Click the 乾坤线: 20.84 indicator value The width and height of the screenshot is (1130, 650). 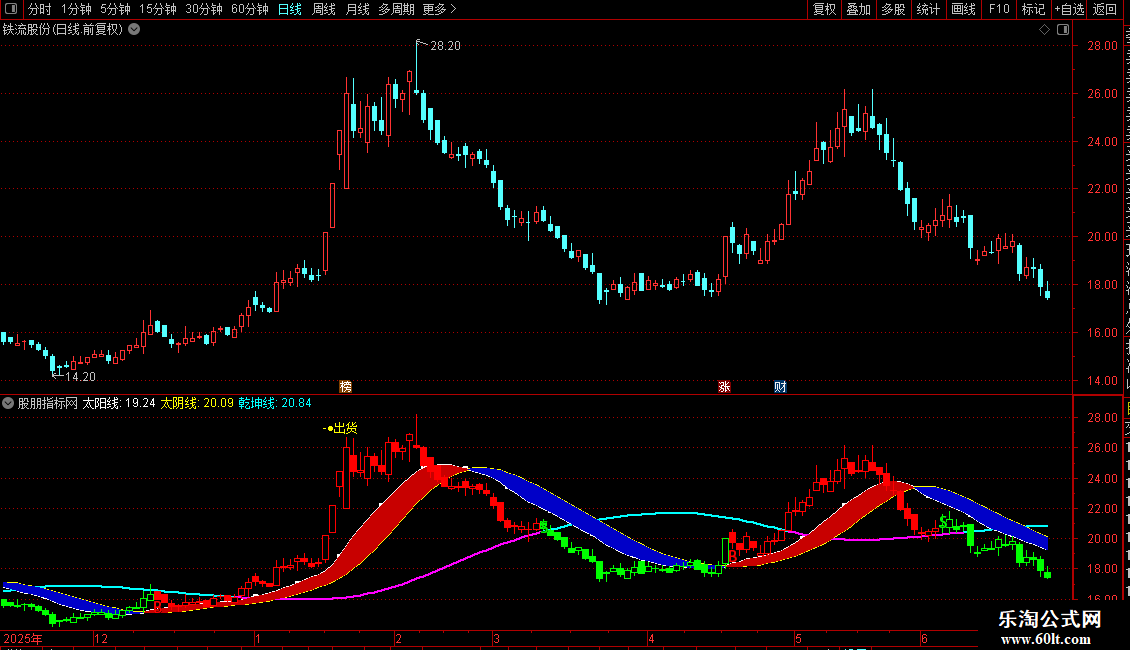click(x=275, y=403)
